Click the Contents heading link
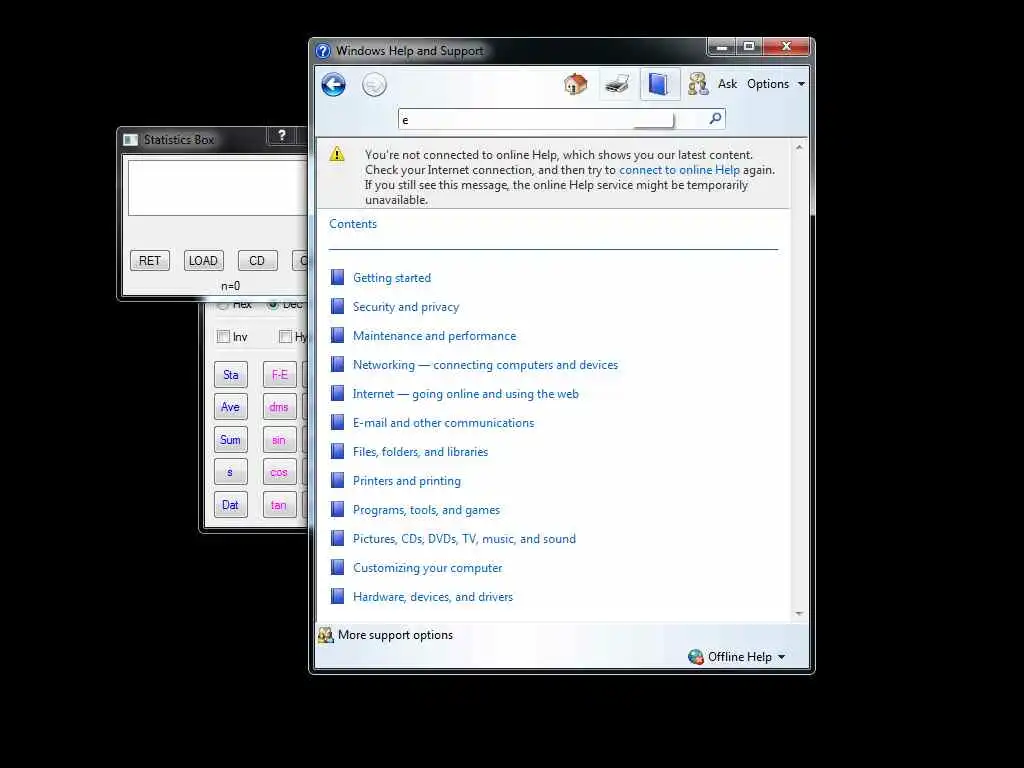The height and width of the screenshot is (768, 1024). [x=353, y=224]
